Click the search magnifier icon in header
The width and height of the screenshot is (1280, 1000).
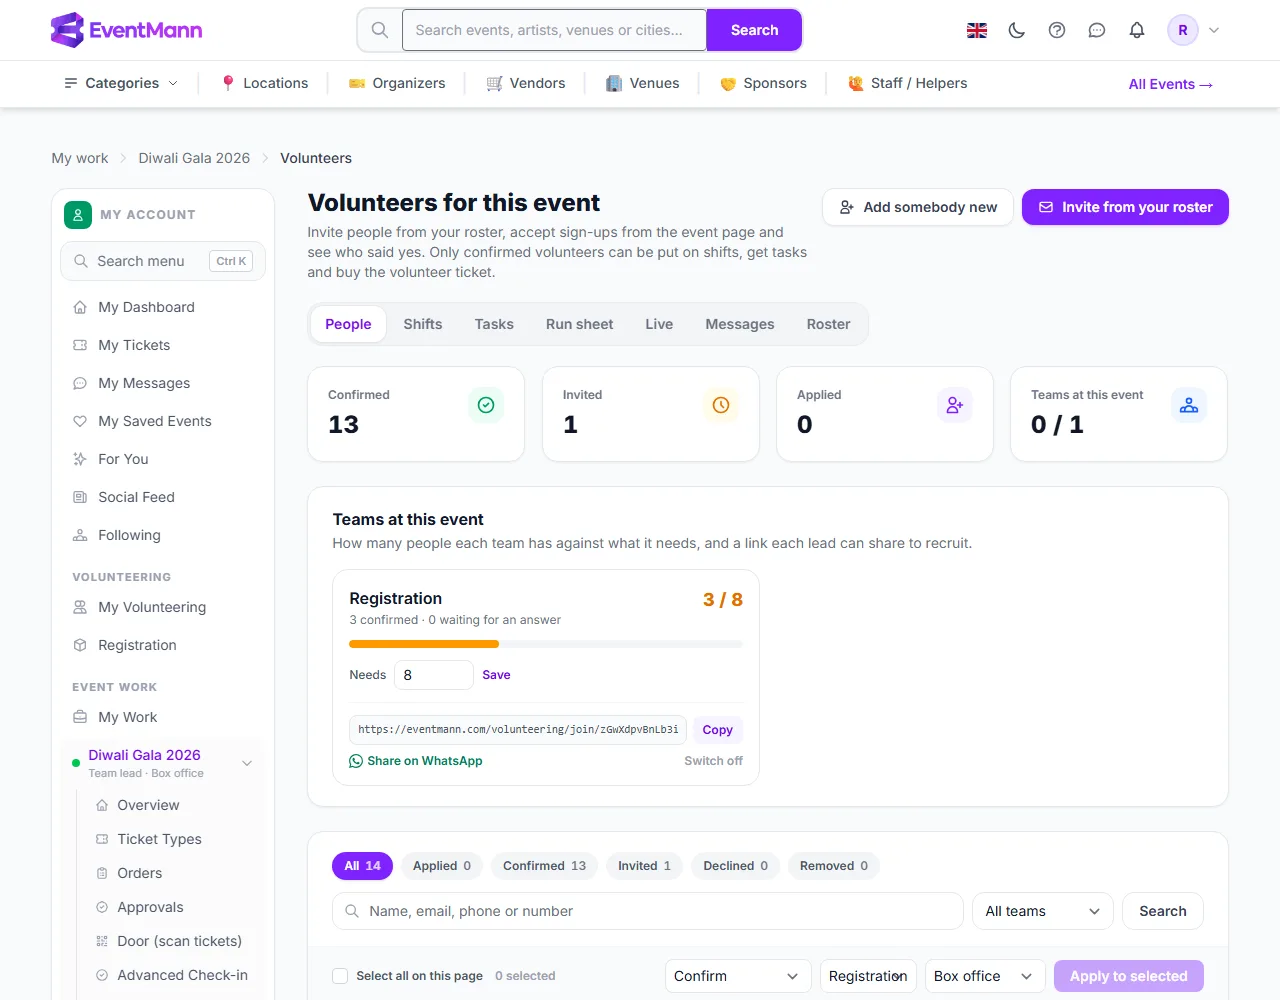click(380, 30)
